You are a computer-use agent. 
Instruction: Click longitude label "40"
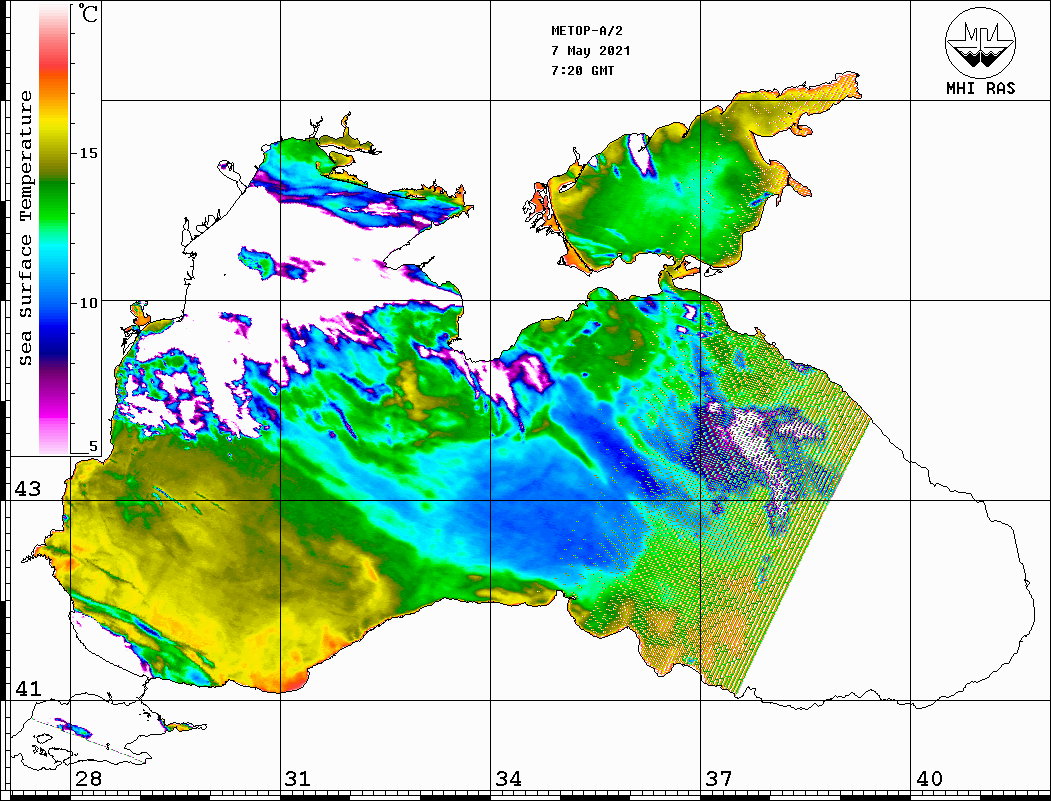(929, 779)
